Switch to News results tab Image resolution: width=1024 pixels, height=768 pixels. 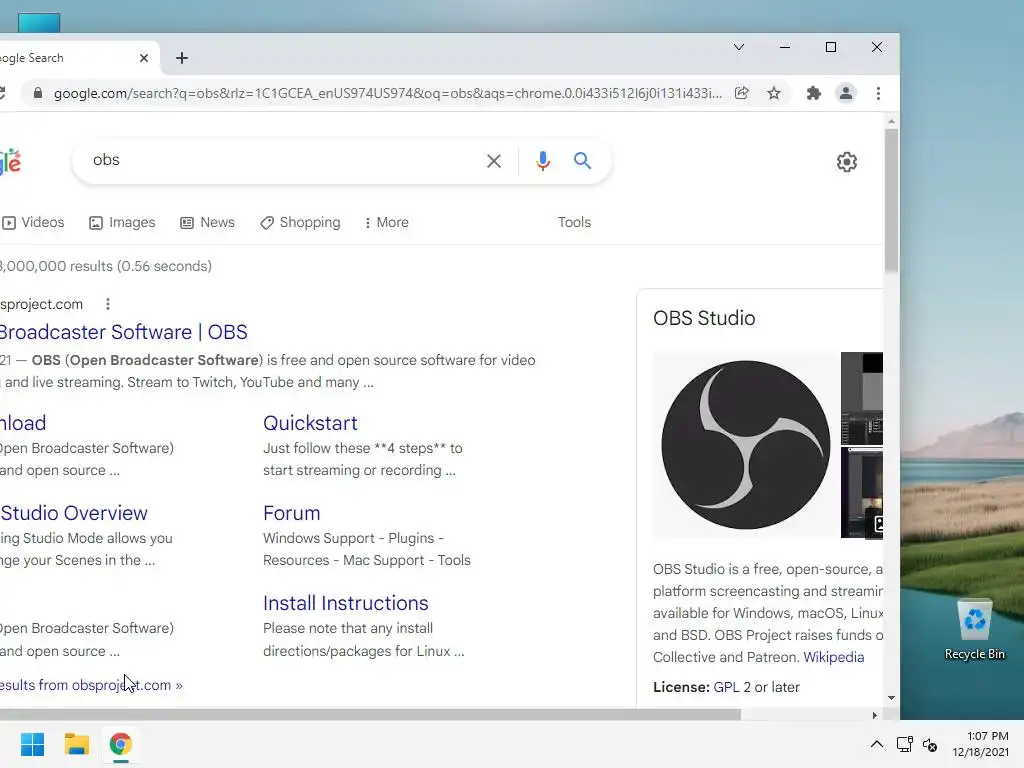207,223
